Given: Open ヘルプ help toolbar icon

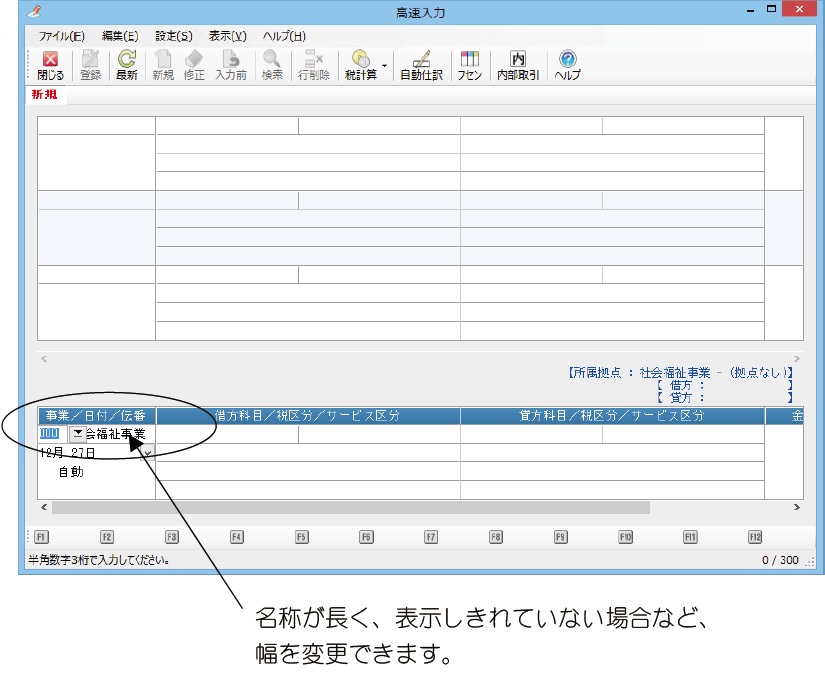Looking at the screenshot, I should [x=567, y=66].
